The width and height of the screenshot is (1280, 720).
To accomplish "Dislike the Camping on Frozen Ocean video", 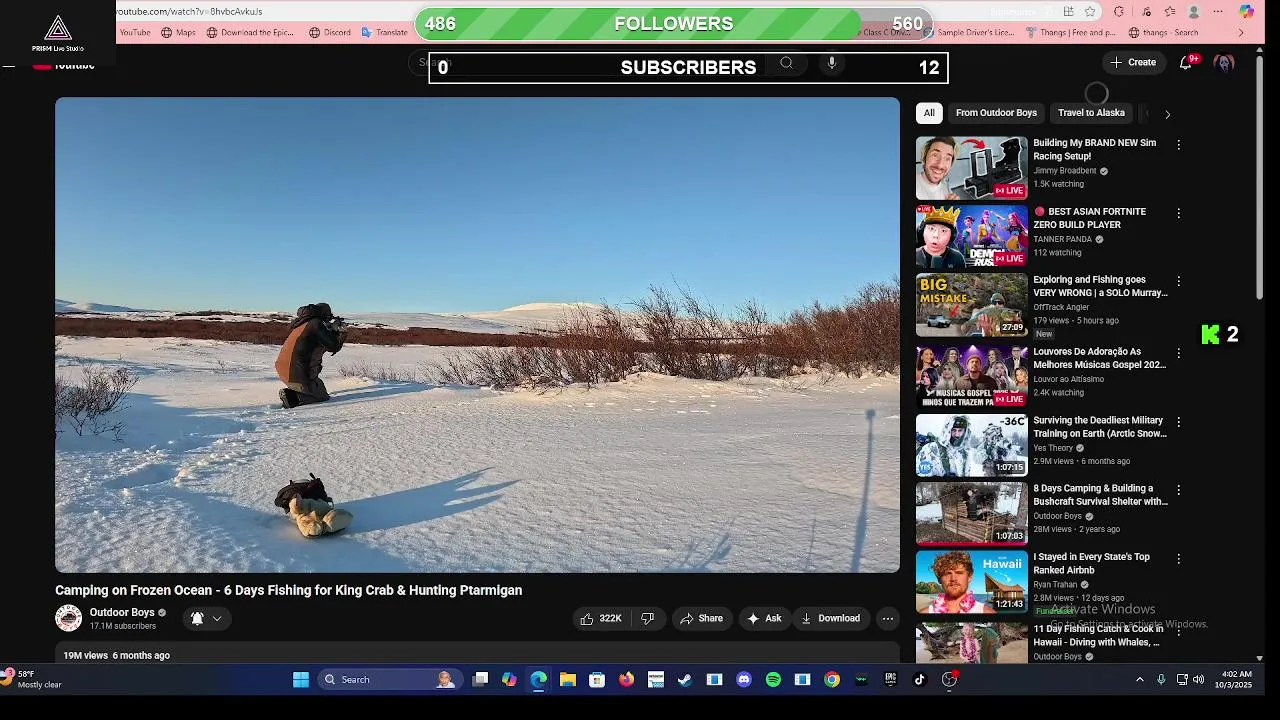I will coord(648,619).
